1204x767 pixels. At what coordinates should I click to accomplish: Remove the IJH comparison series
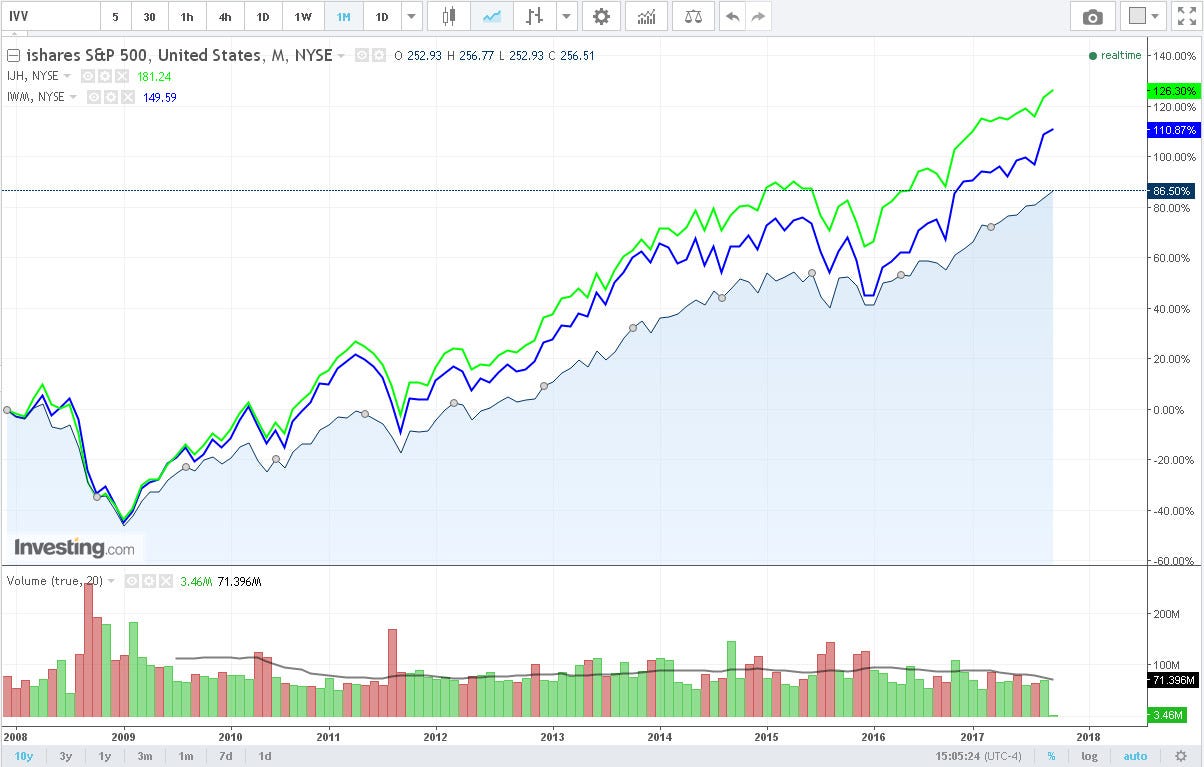120,76
